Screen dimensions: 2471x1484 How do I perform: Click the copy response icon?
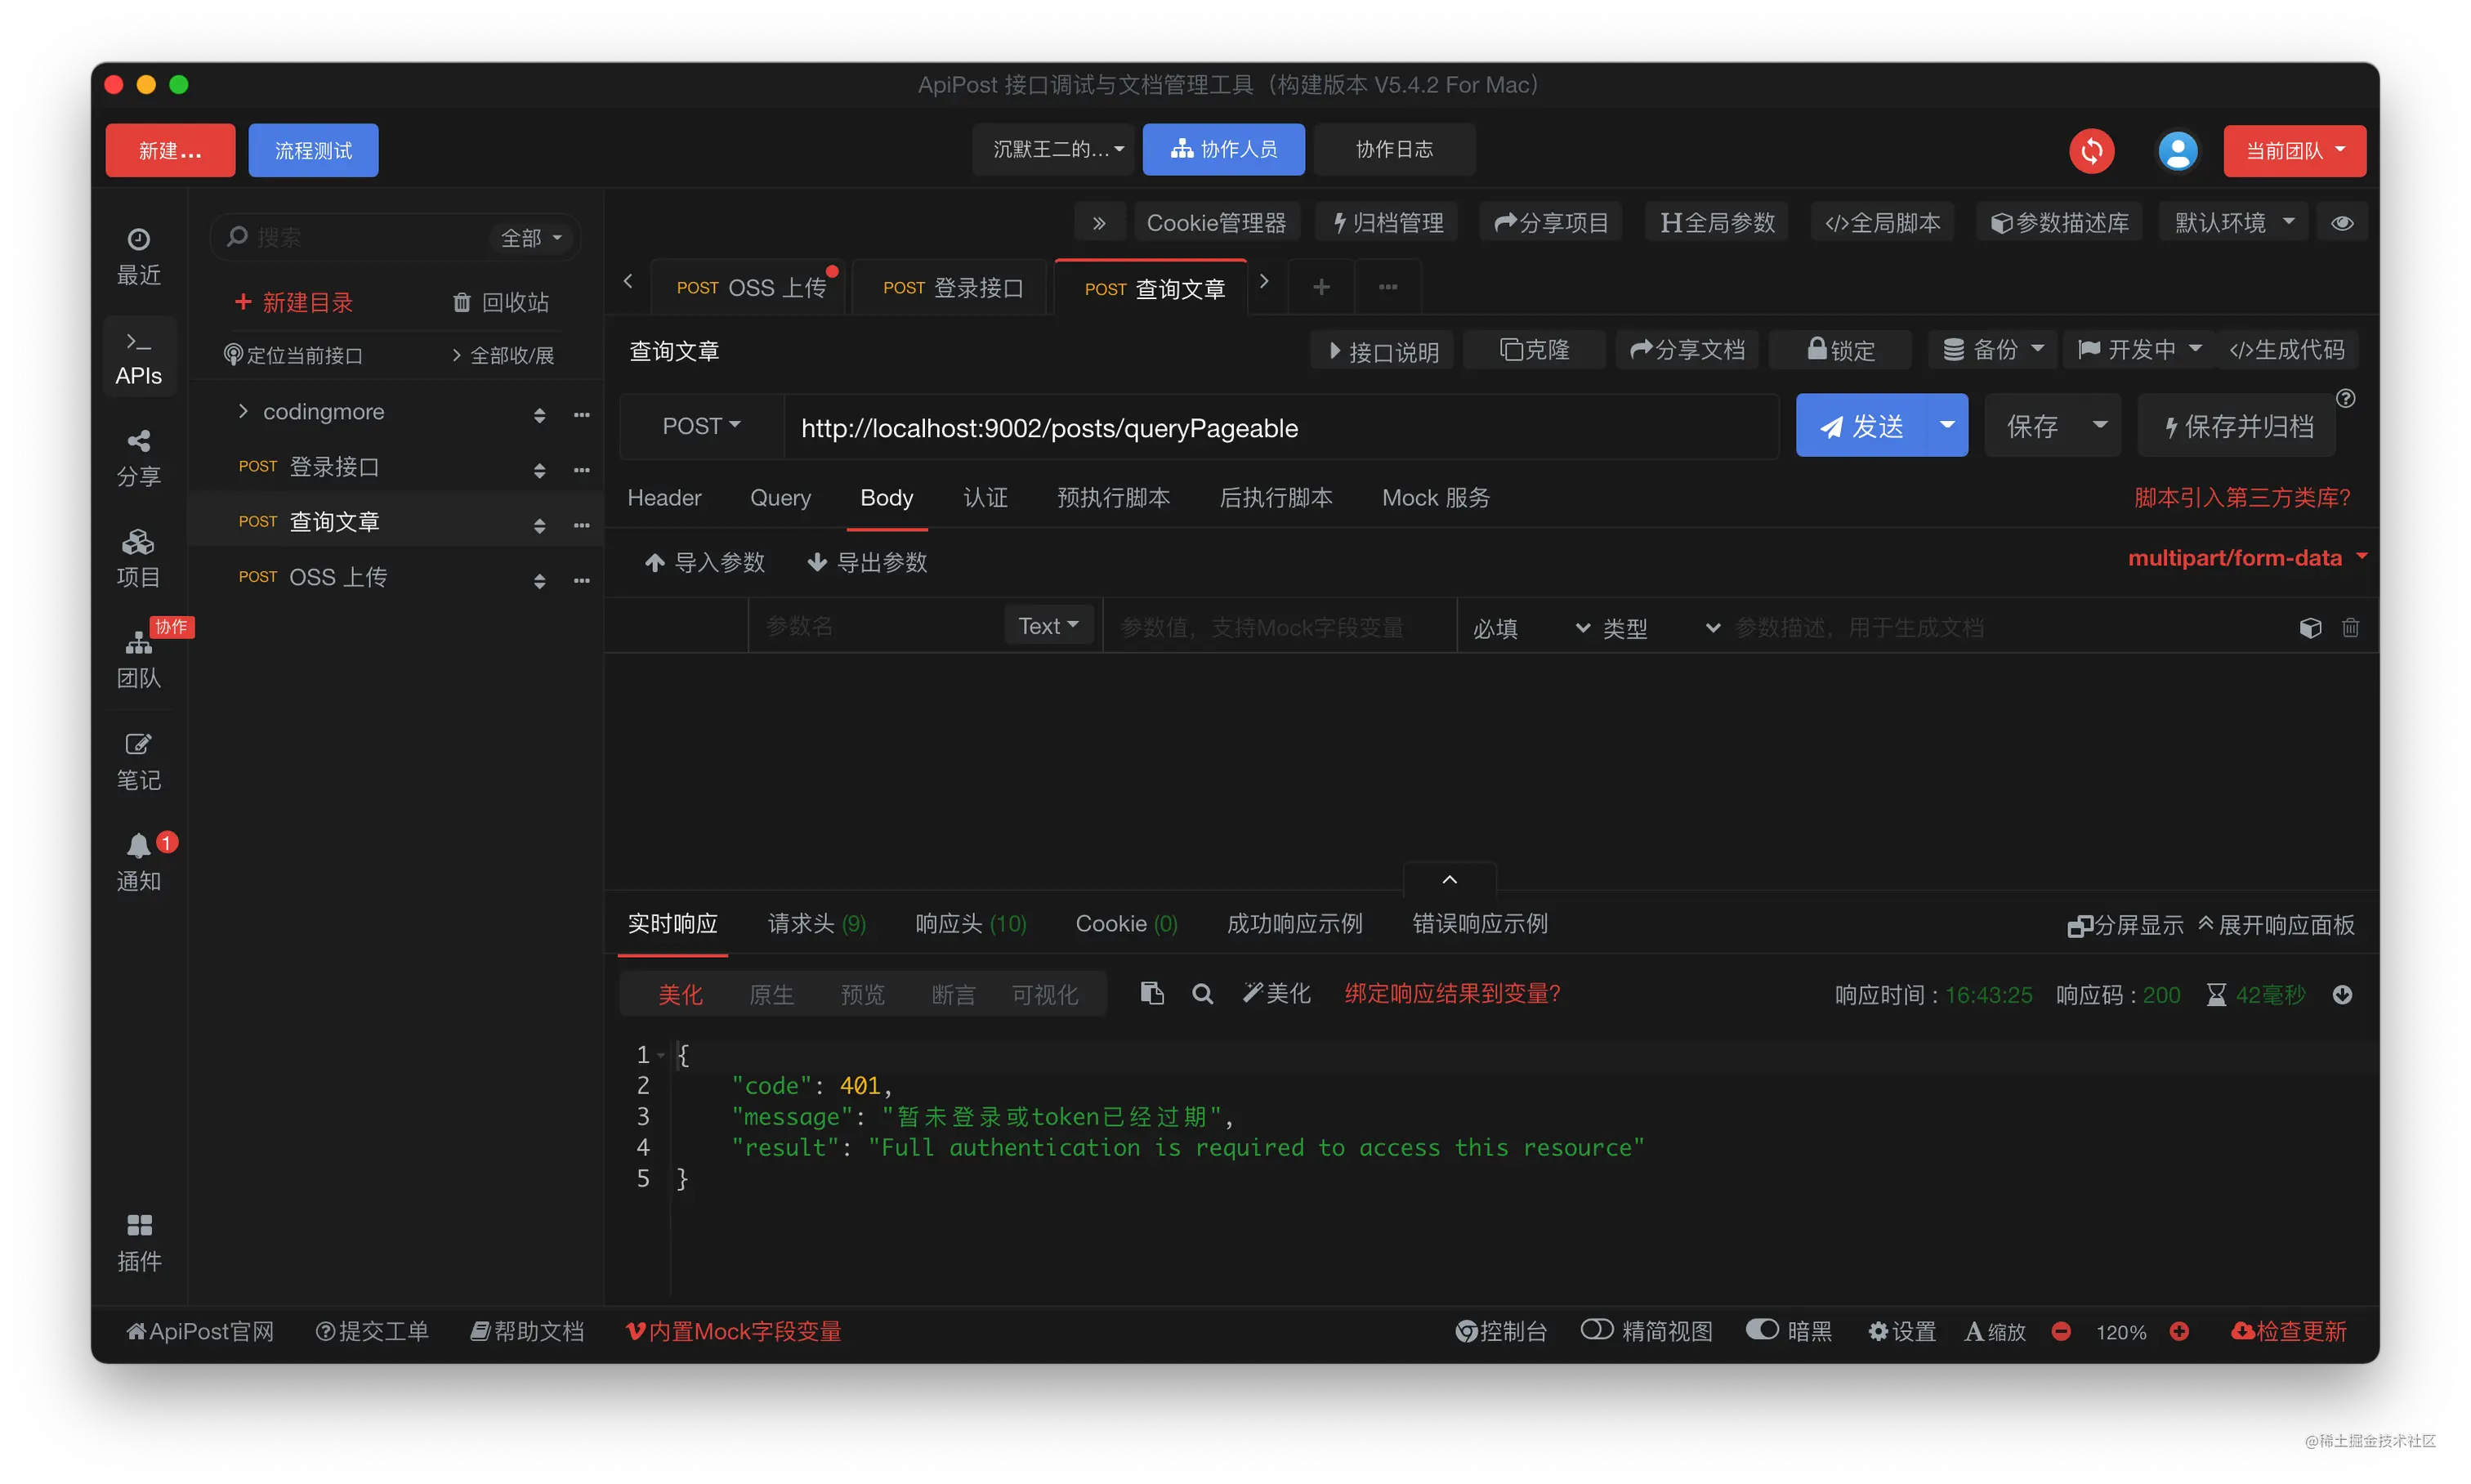[1151, 993]
